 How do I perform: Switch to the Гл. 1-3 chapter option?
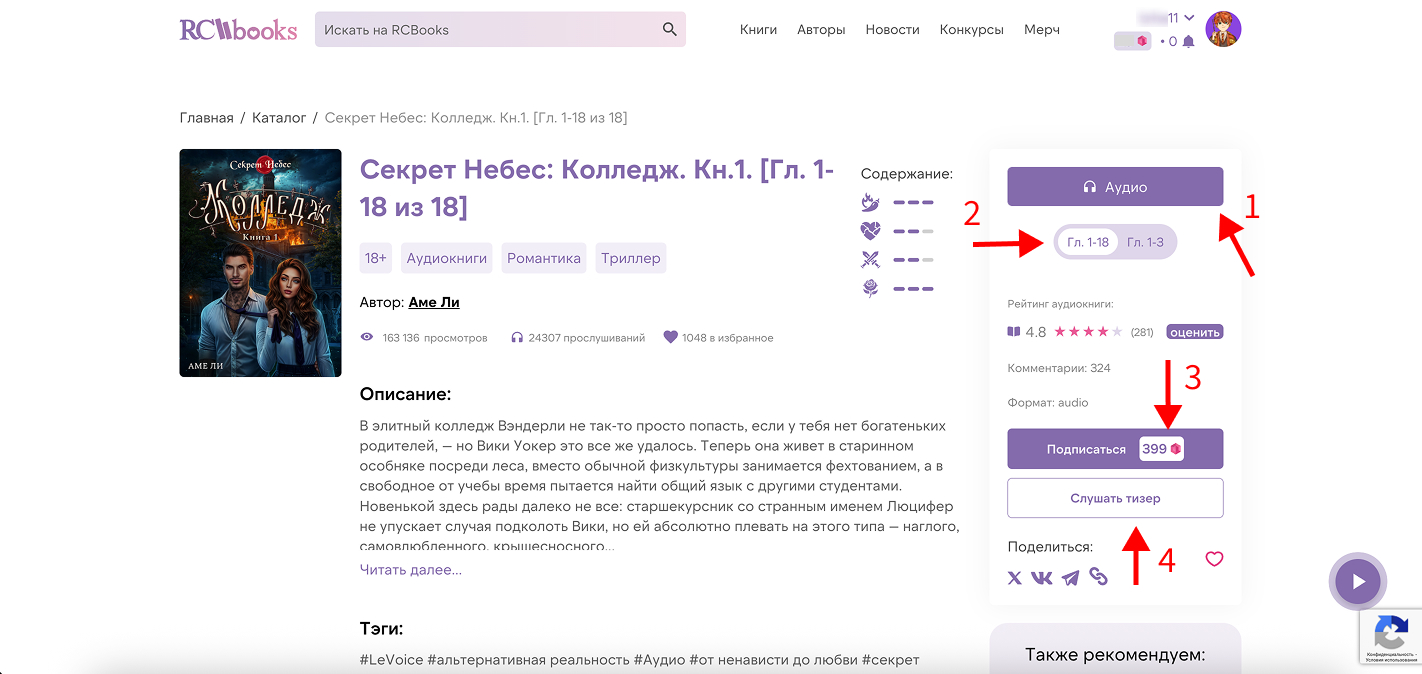[1145, 242]
